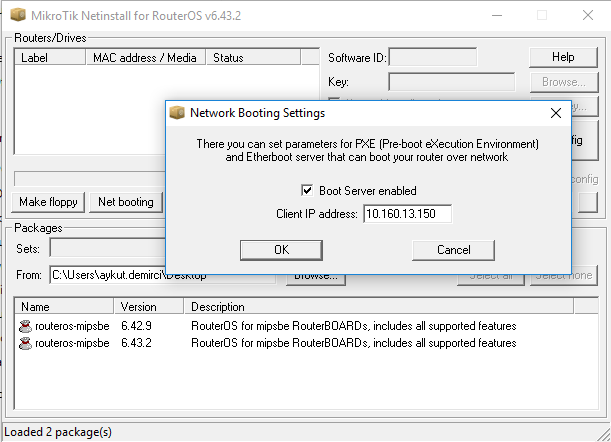This screenshot has height=442, width=611.
Task: Select the version 6.43.2 cell
Action: click(x=136, y=343)
